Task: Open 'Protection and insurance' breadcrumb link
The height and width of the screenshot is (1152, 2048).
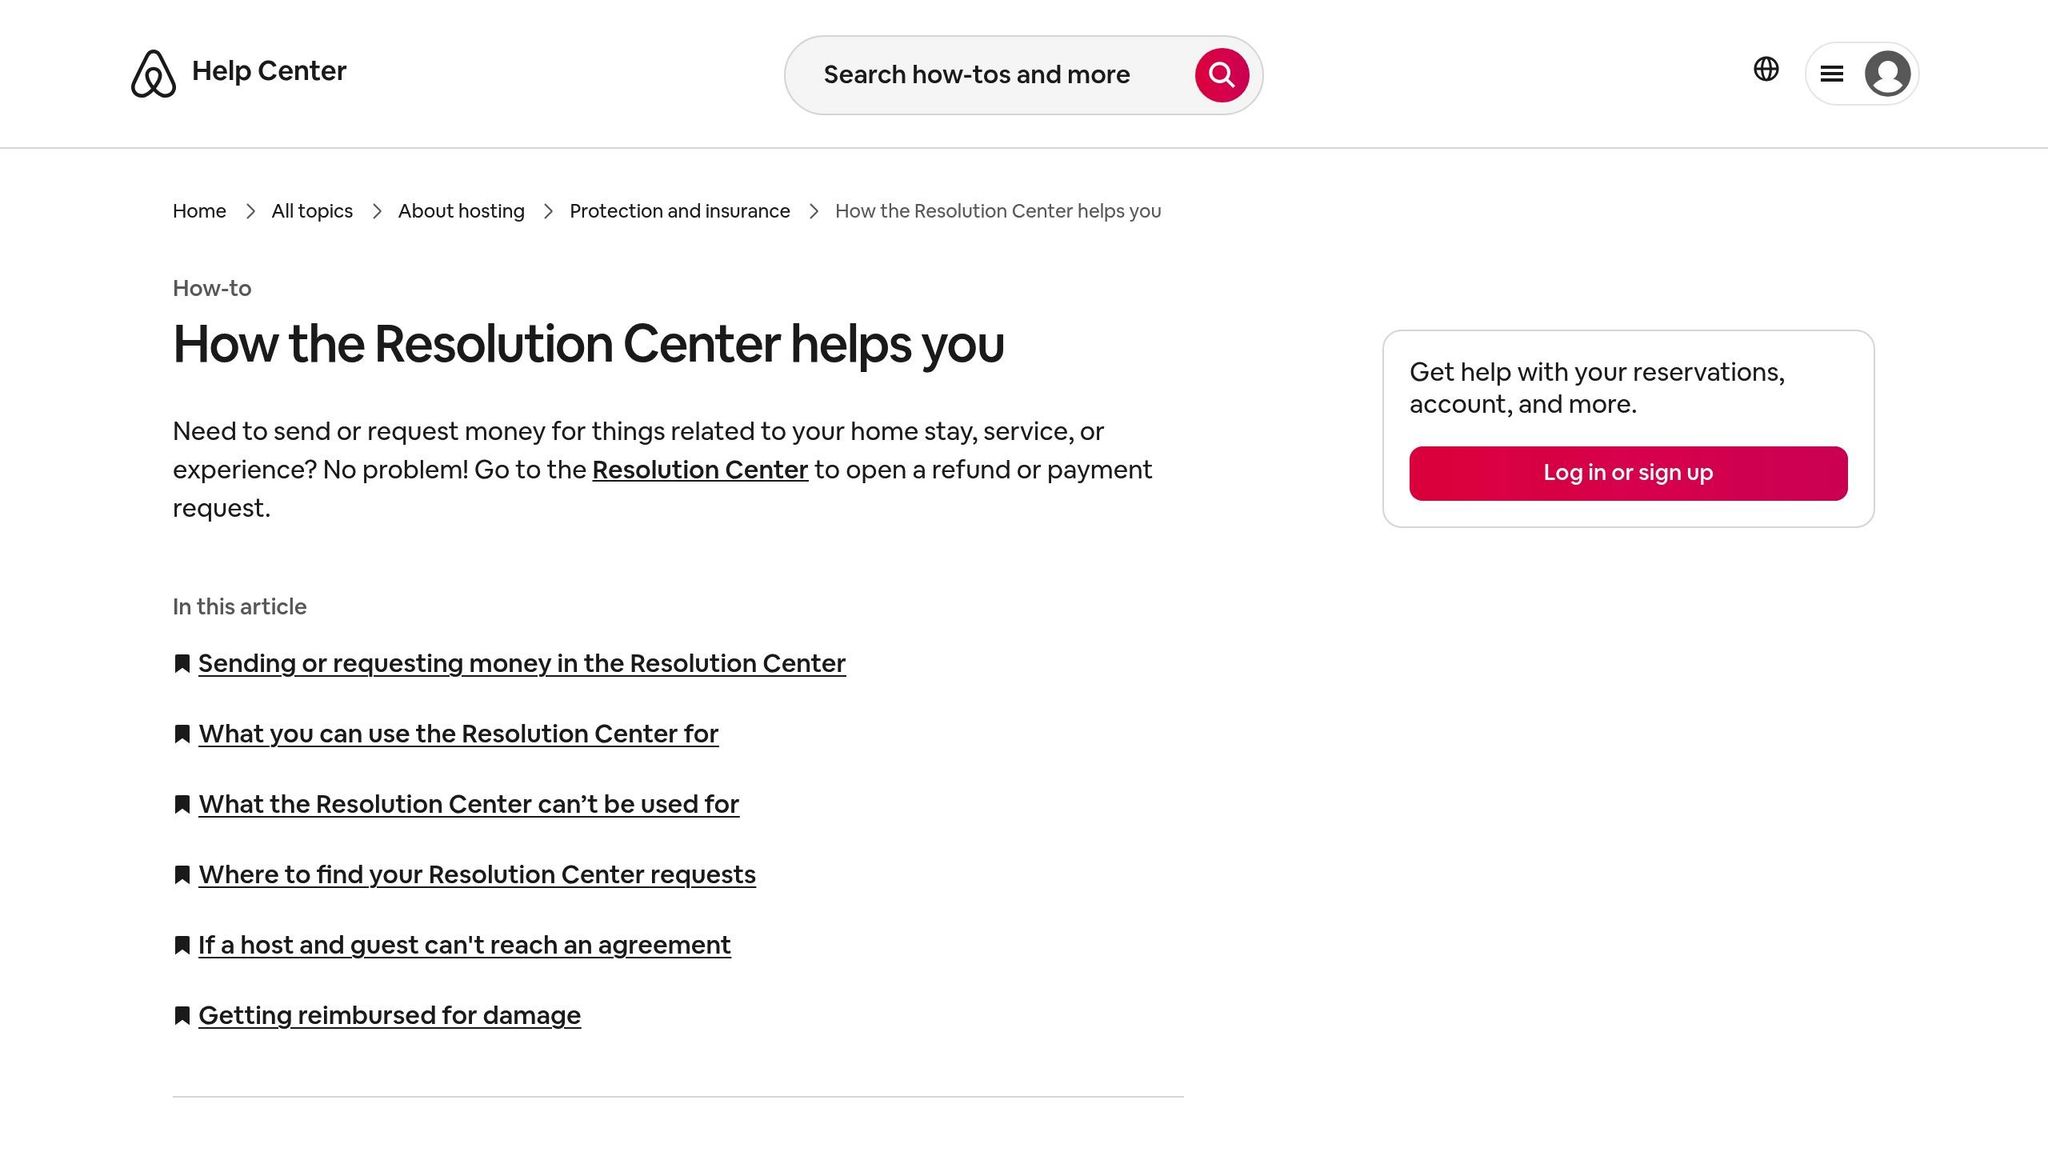Action: tap(680, 211)
